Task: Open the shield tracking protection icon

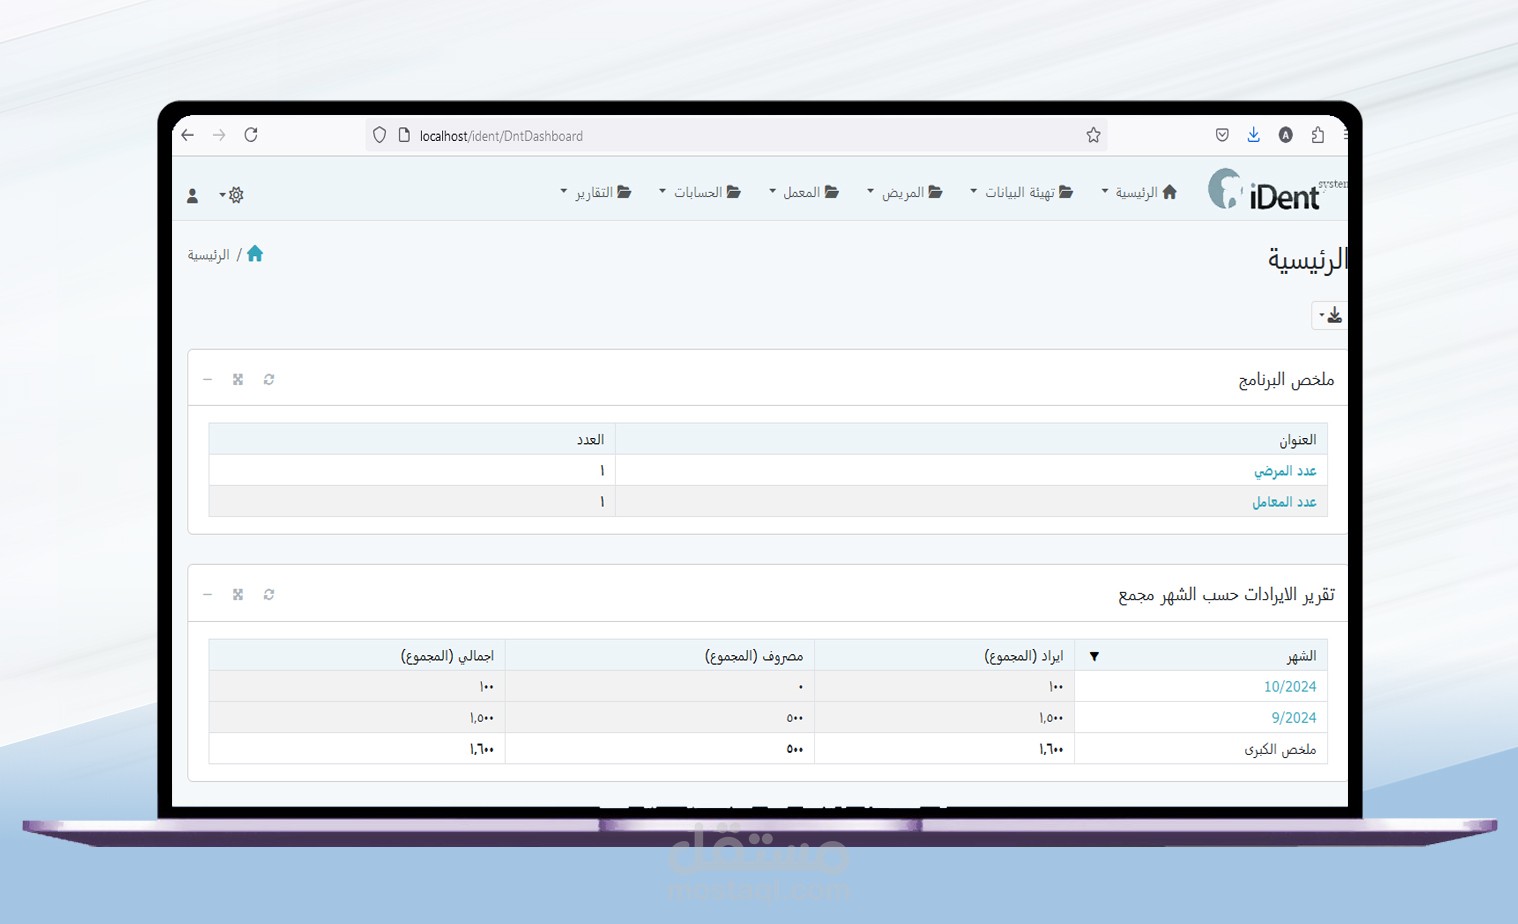Action: coord(379,135)
